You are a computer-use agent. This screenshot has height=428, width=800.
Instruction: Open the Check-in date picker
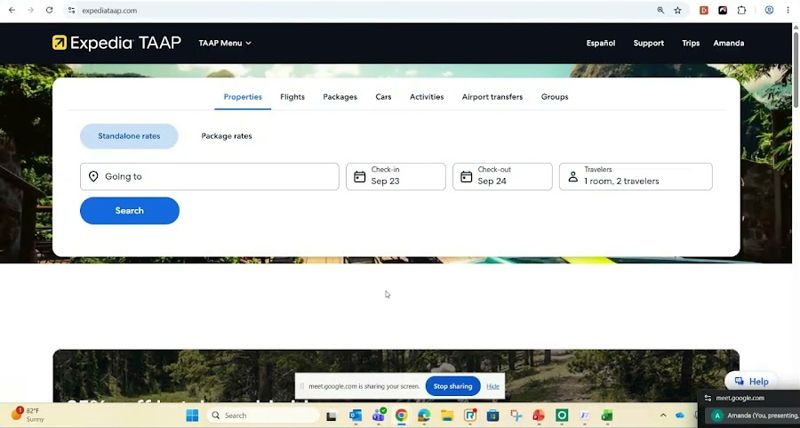coord(396,177)
